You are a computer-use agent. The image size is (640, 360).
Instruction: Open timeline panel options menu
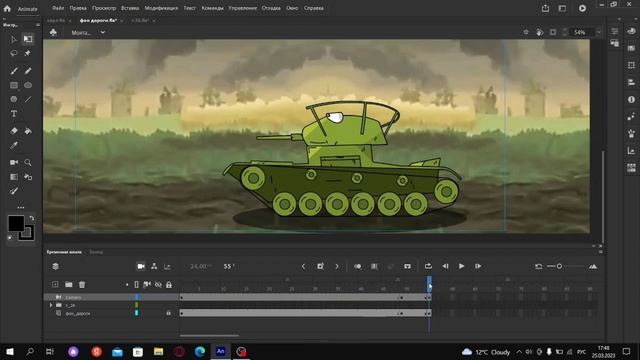tap(600, 252)
